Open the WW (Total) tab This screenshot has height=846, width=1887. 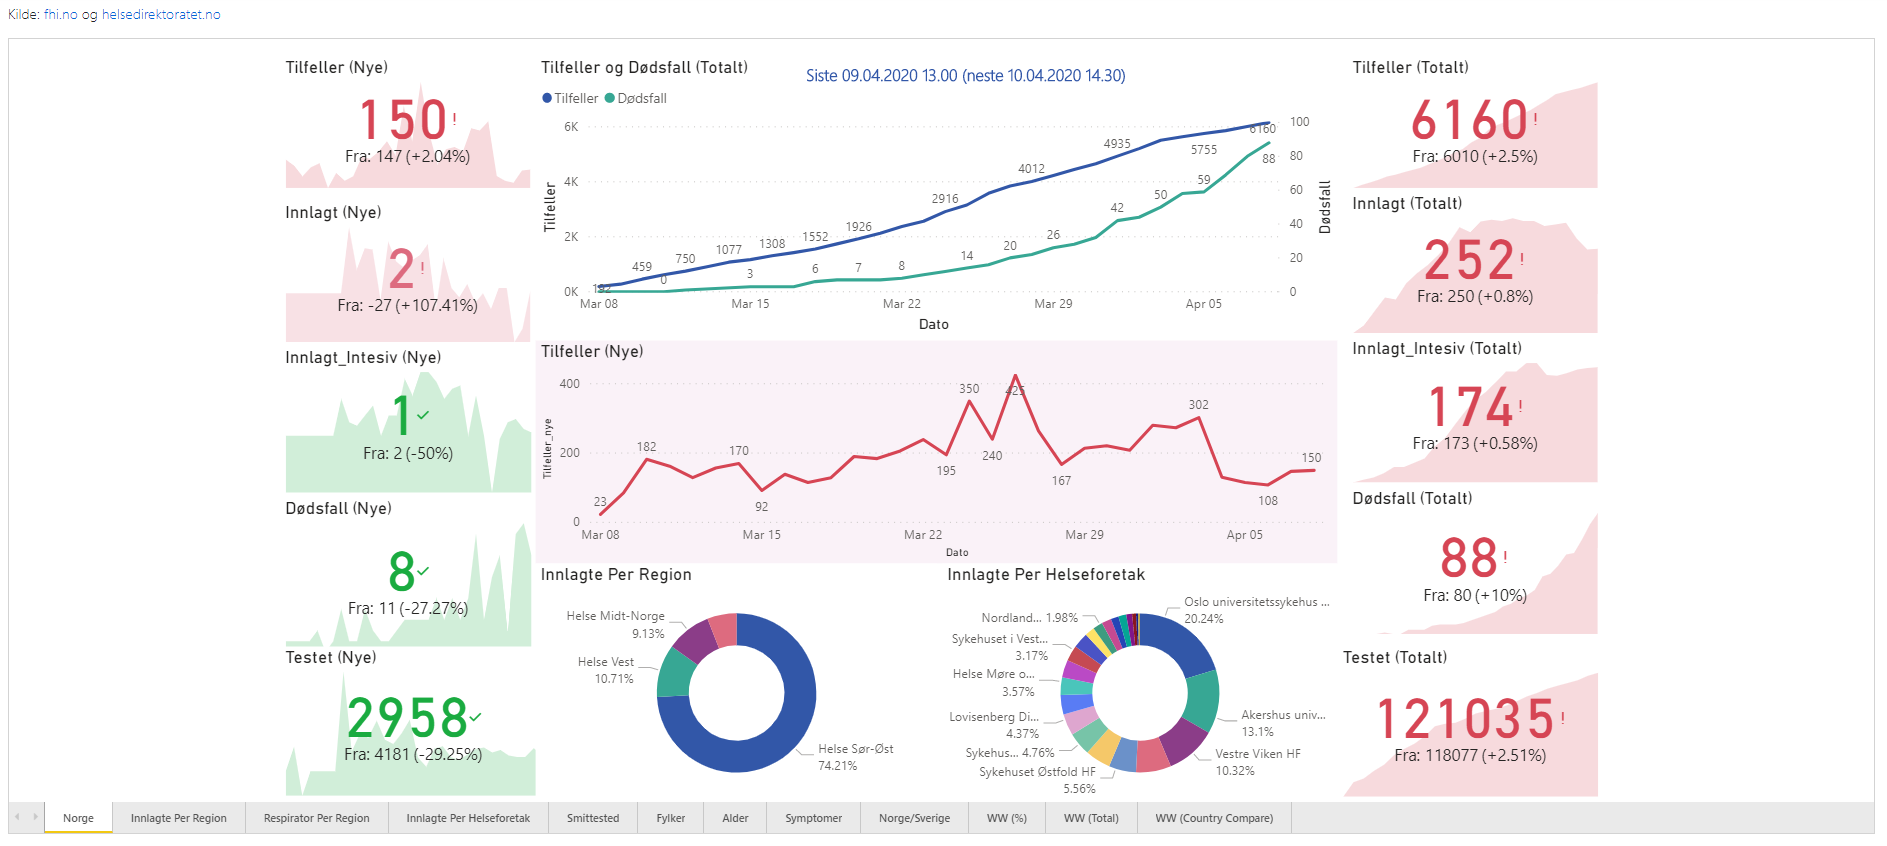(1091, 818)
